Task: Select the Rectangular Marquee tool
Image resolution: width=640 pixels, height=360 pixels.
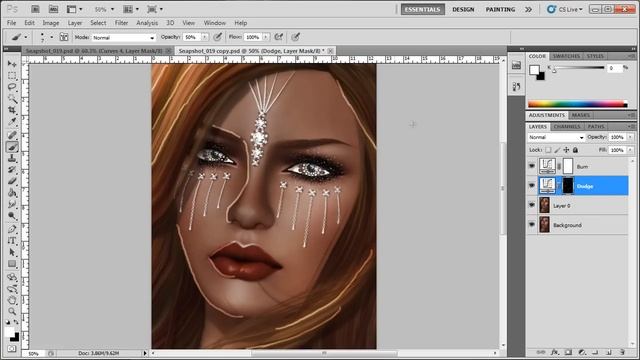Action: click(x=12, y=76)
